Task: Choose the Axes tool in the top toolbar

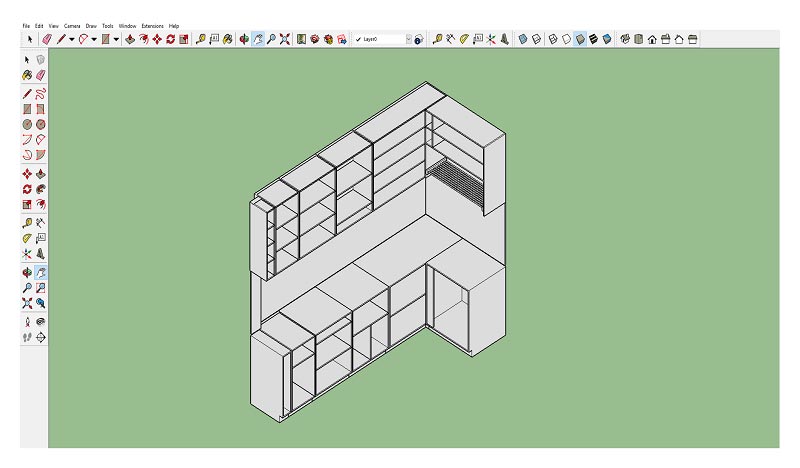Action: pos(491,39)
